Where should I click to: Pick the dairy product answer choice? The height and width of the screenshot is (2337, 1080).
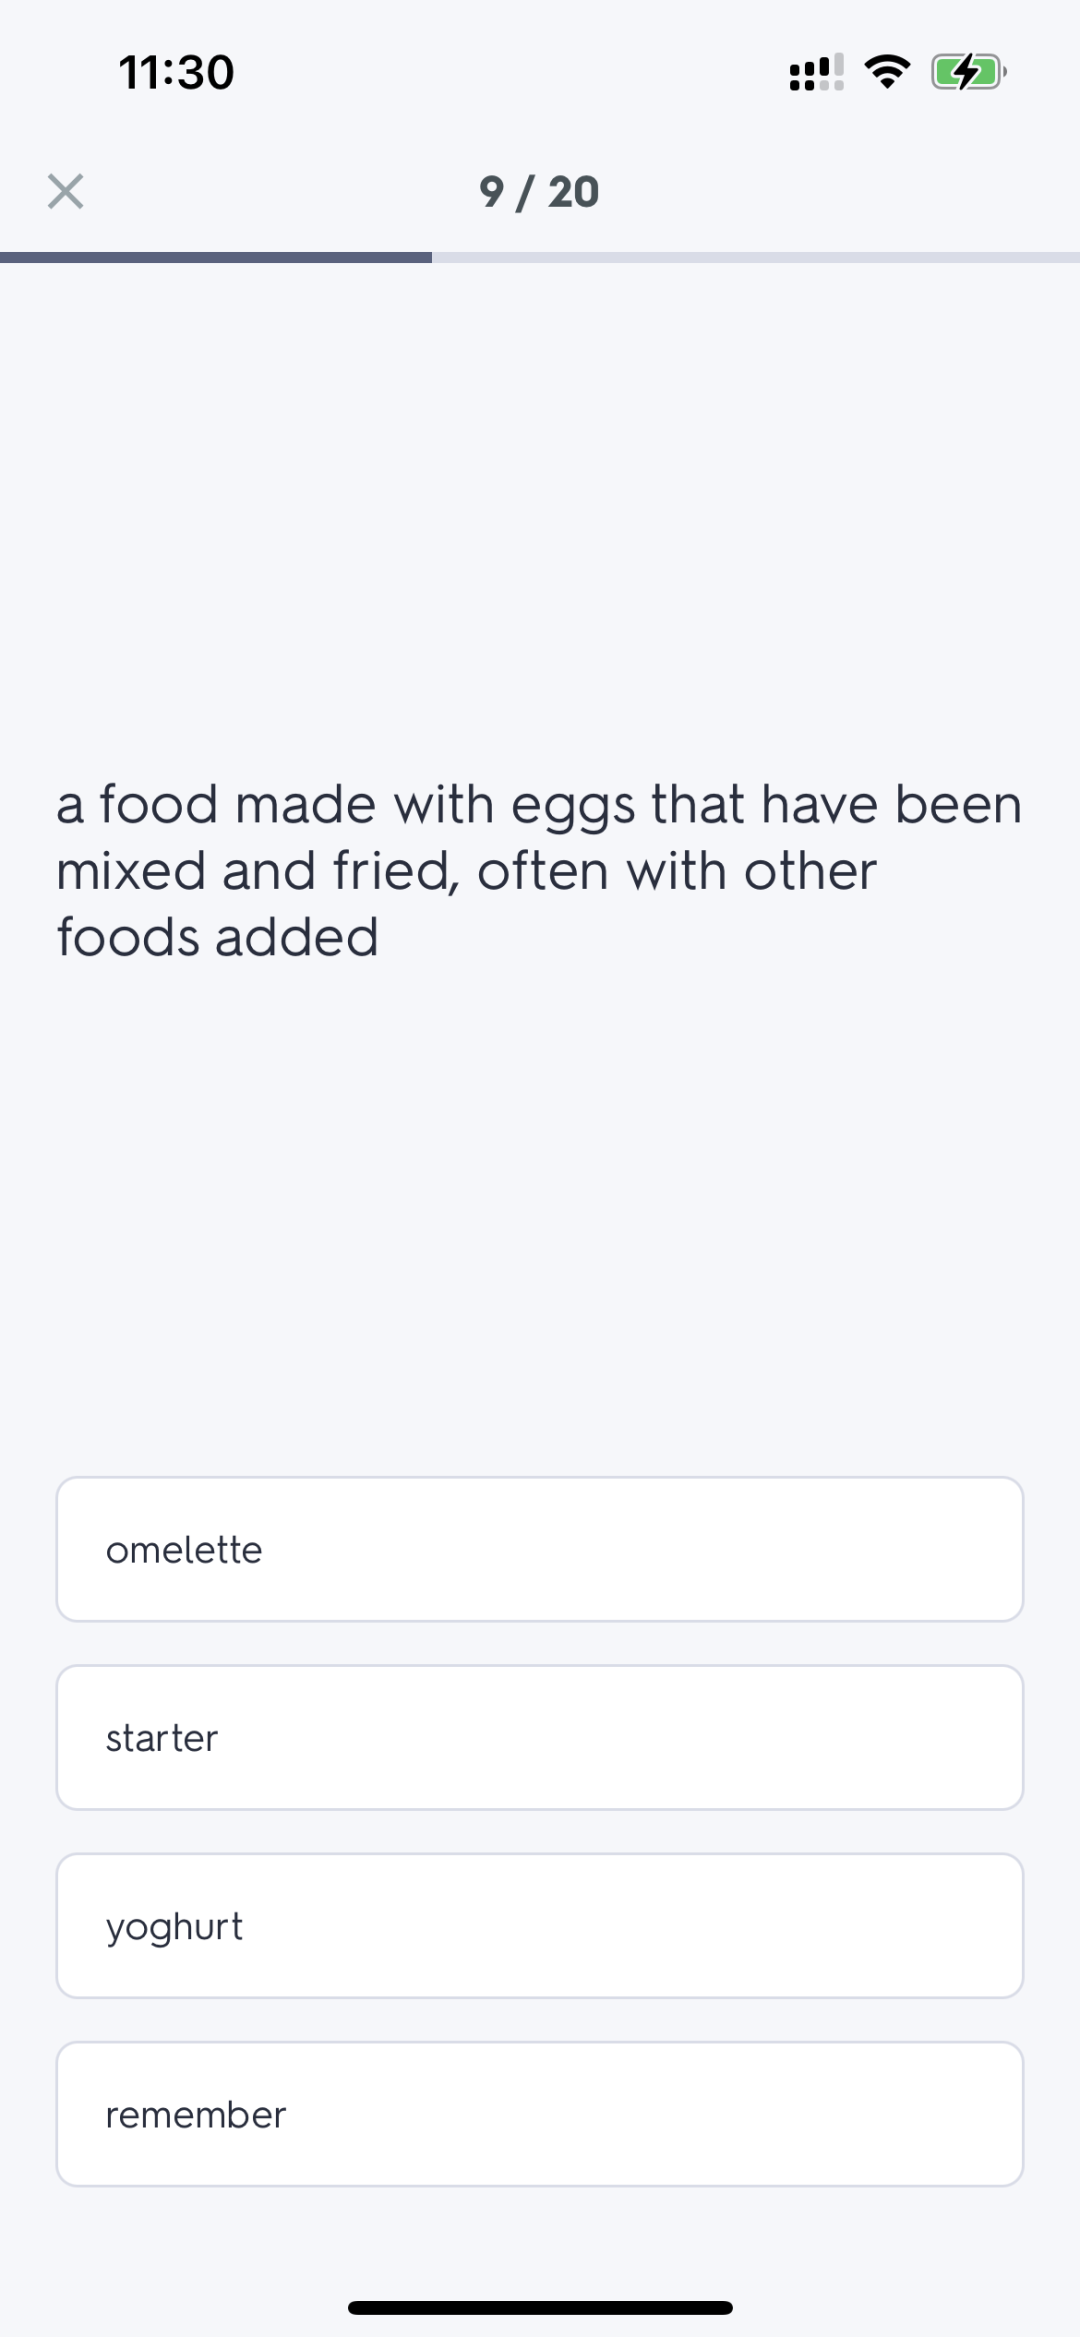[x=540, y=1926]
